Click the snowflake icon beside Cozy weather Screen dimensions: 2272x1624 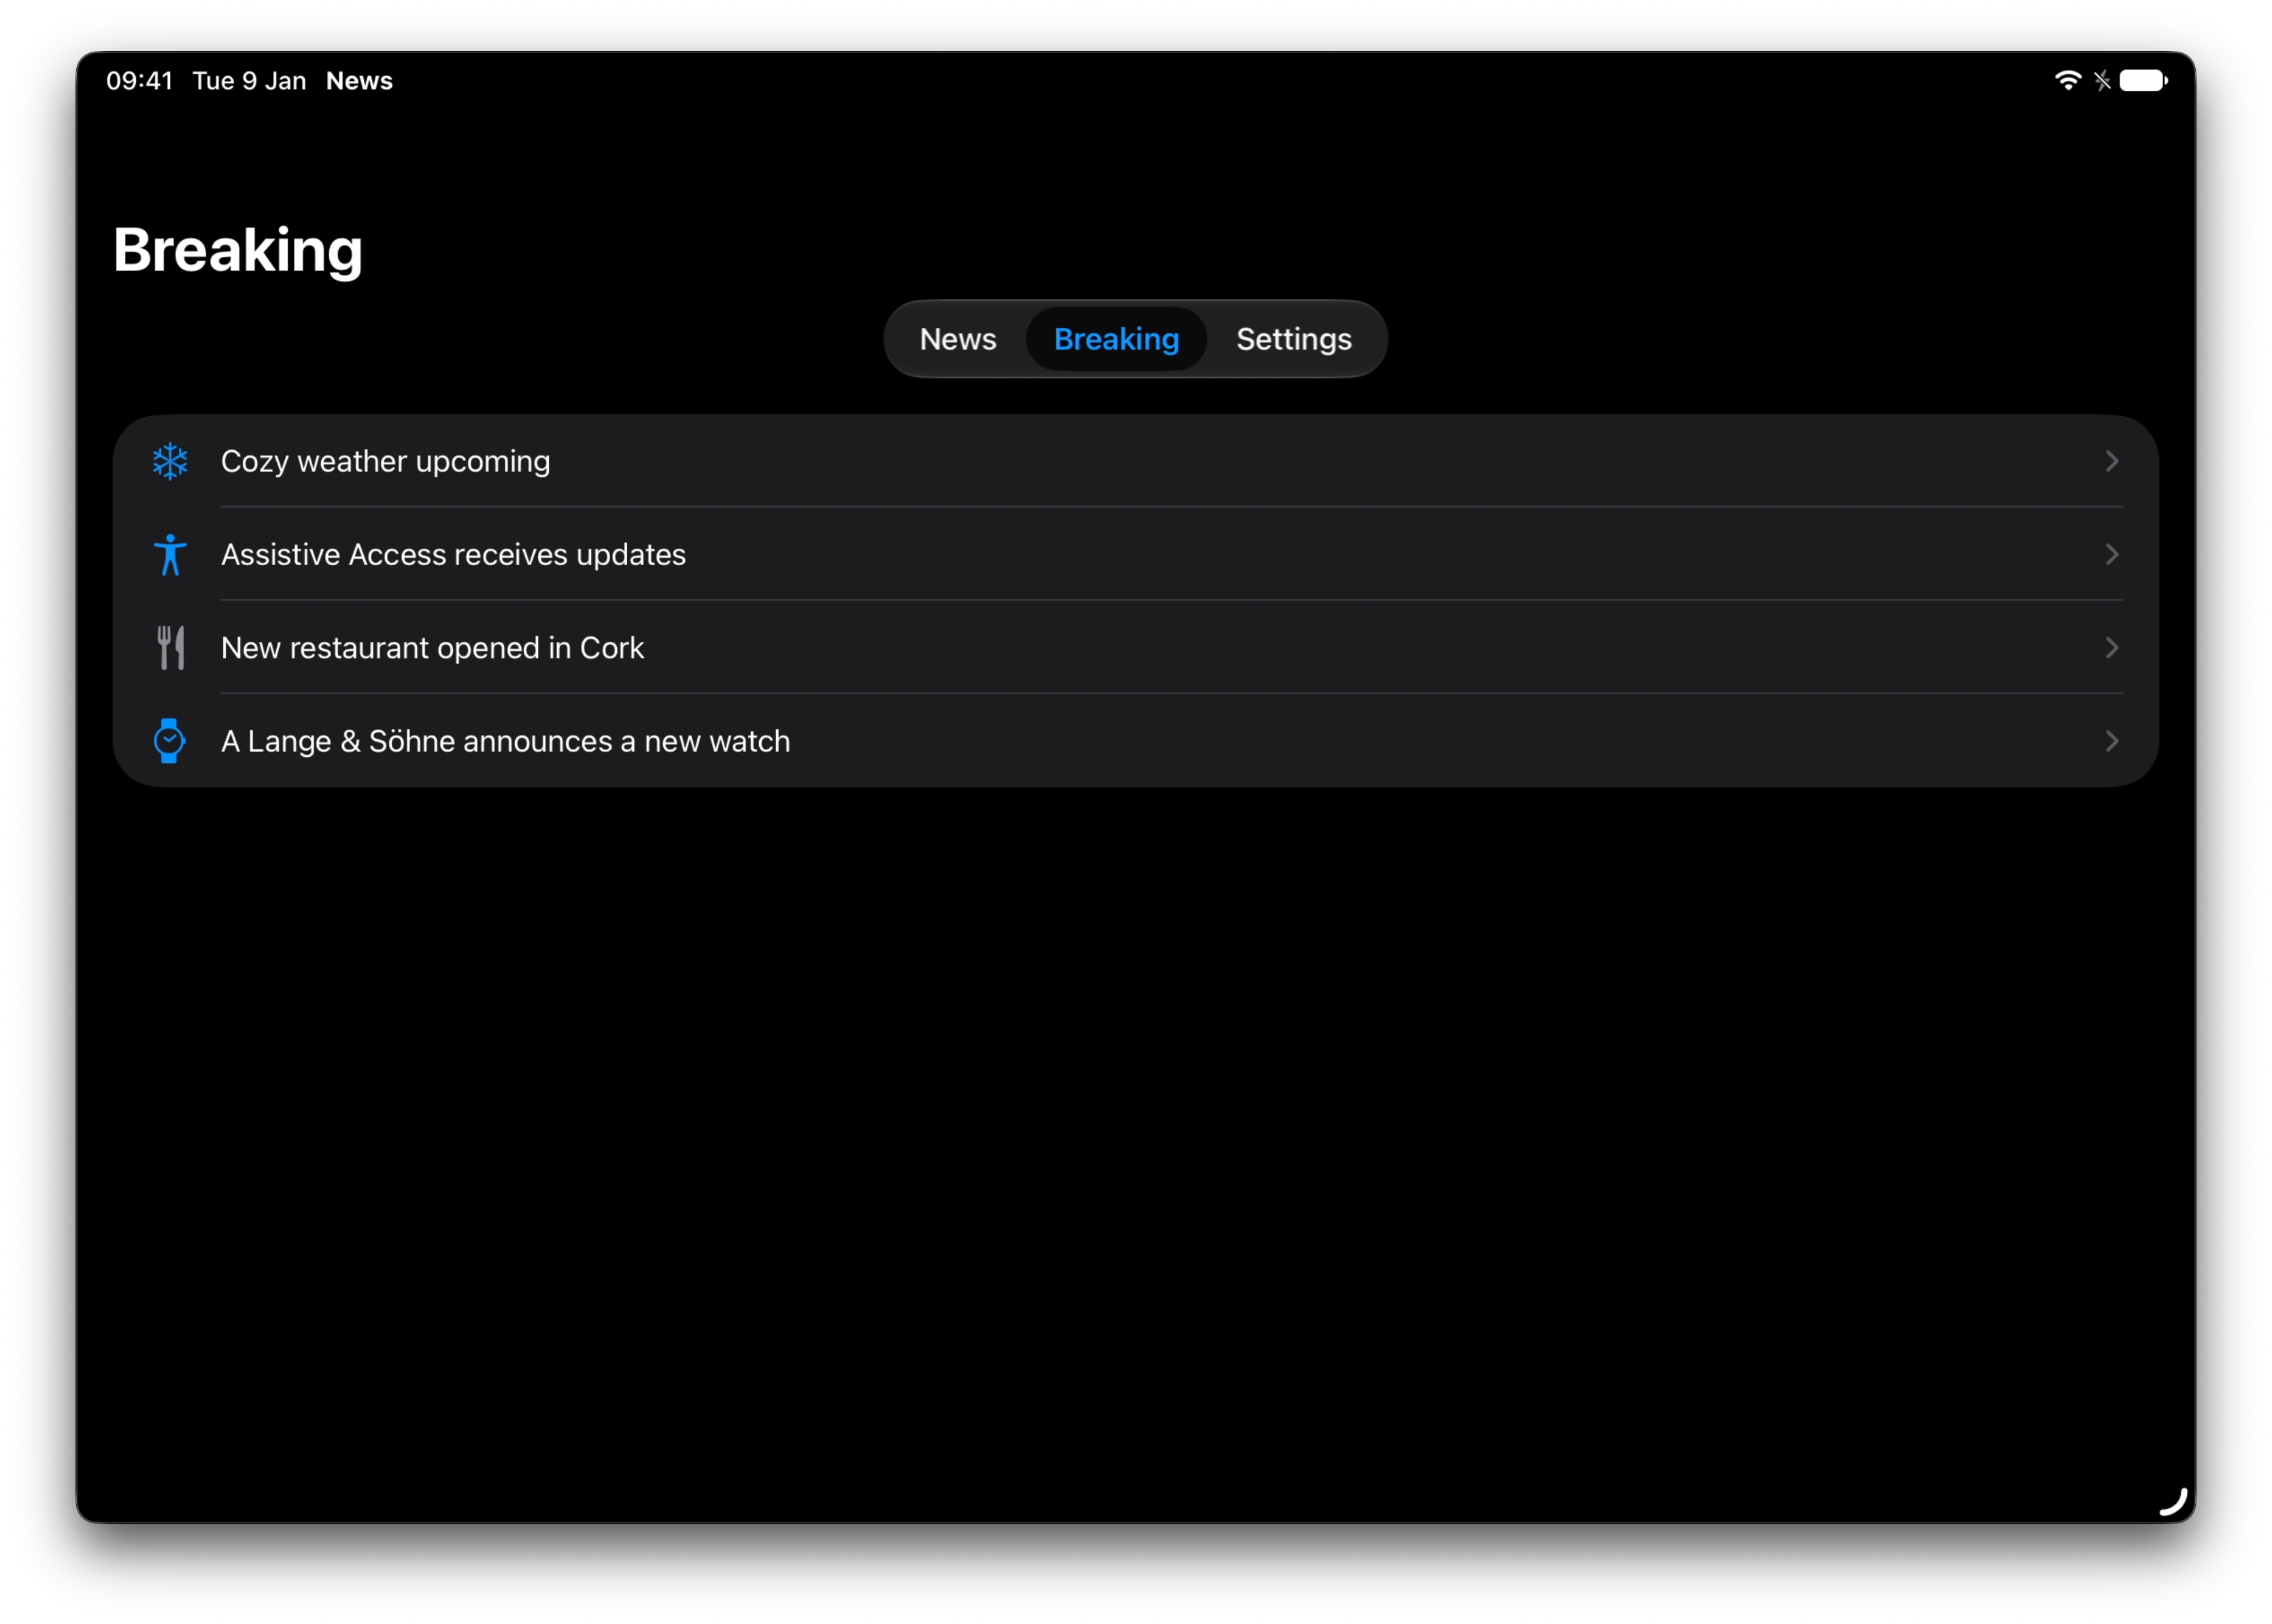coord(170,461)
